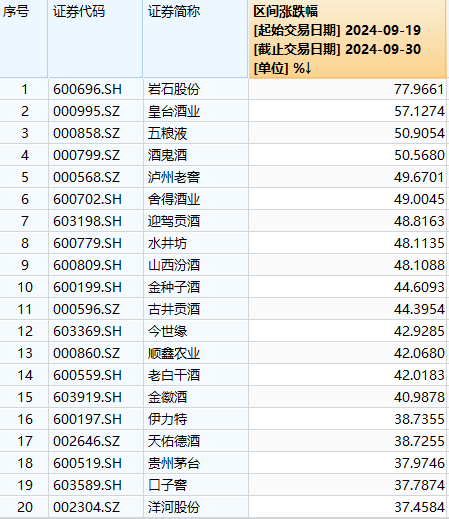Select 水井坊 stock name
Screen dimensions: 449x519
(x=167, y=243)
